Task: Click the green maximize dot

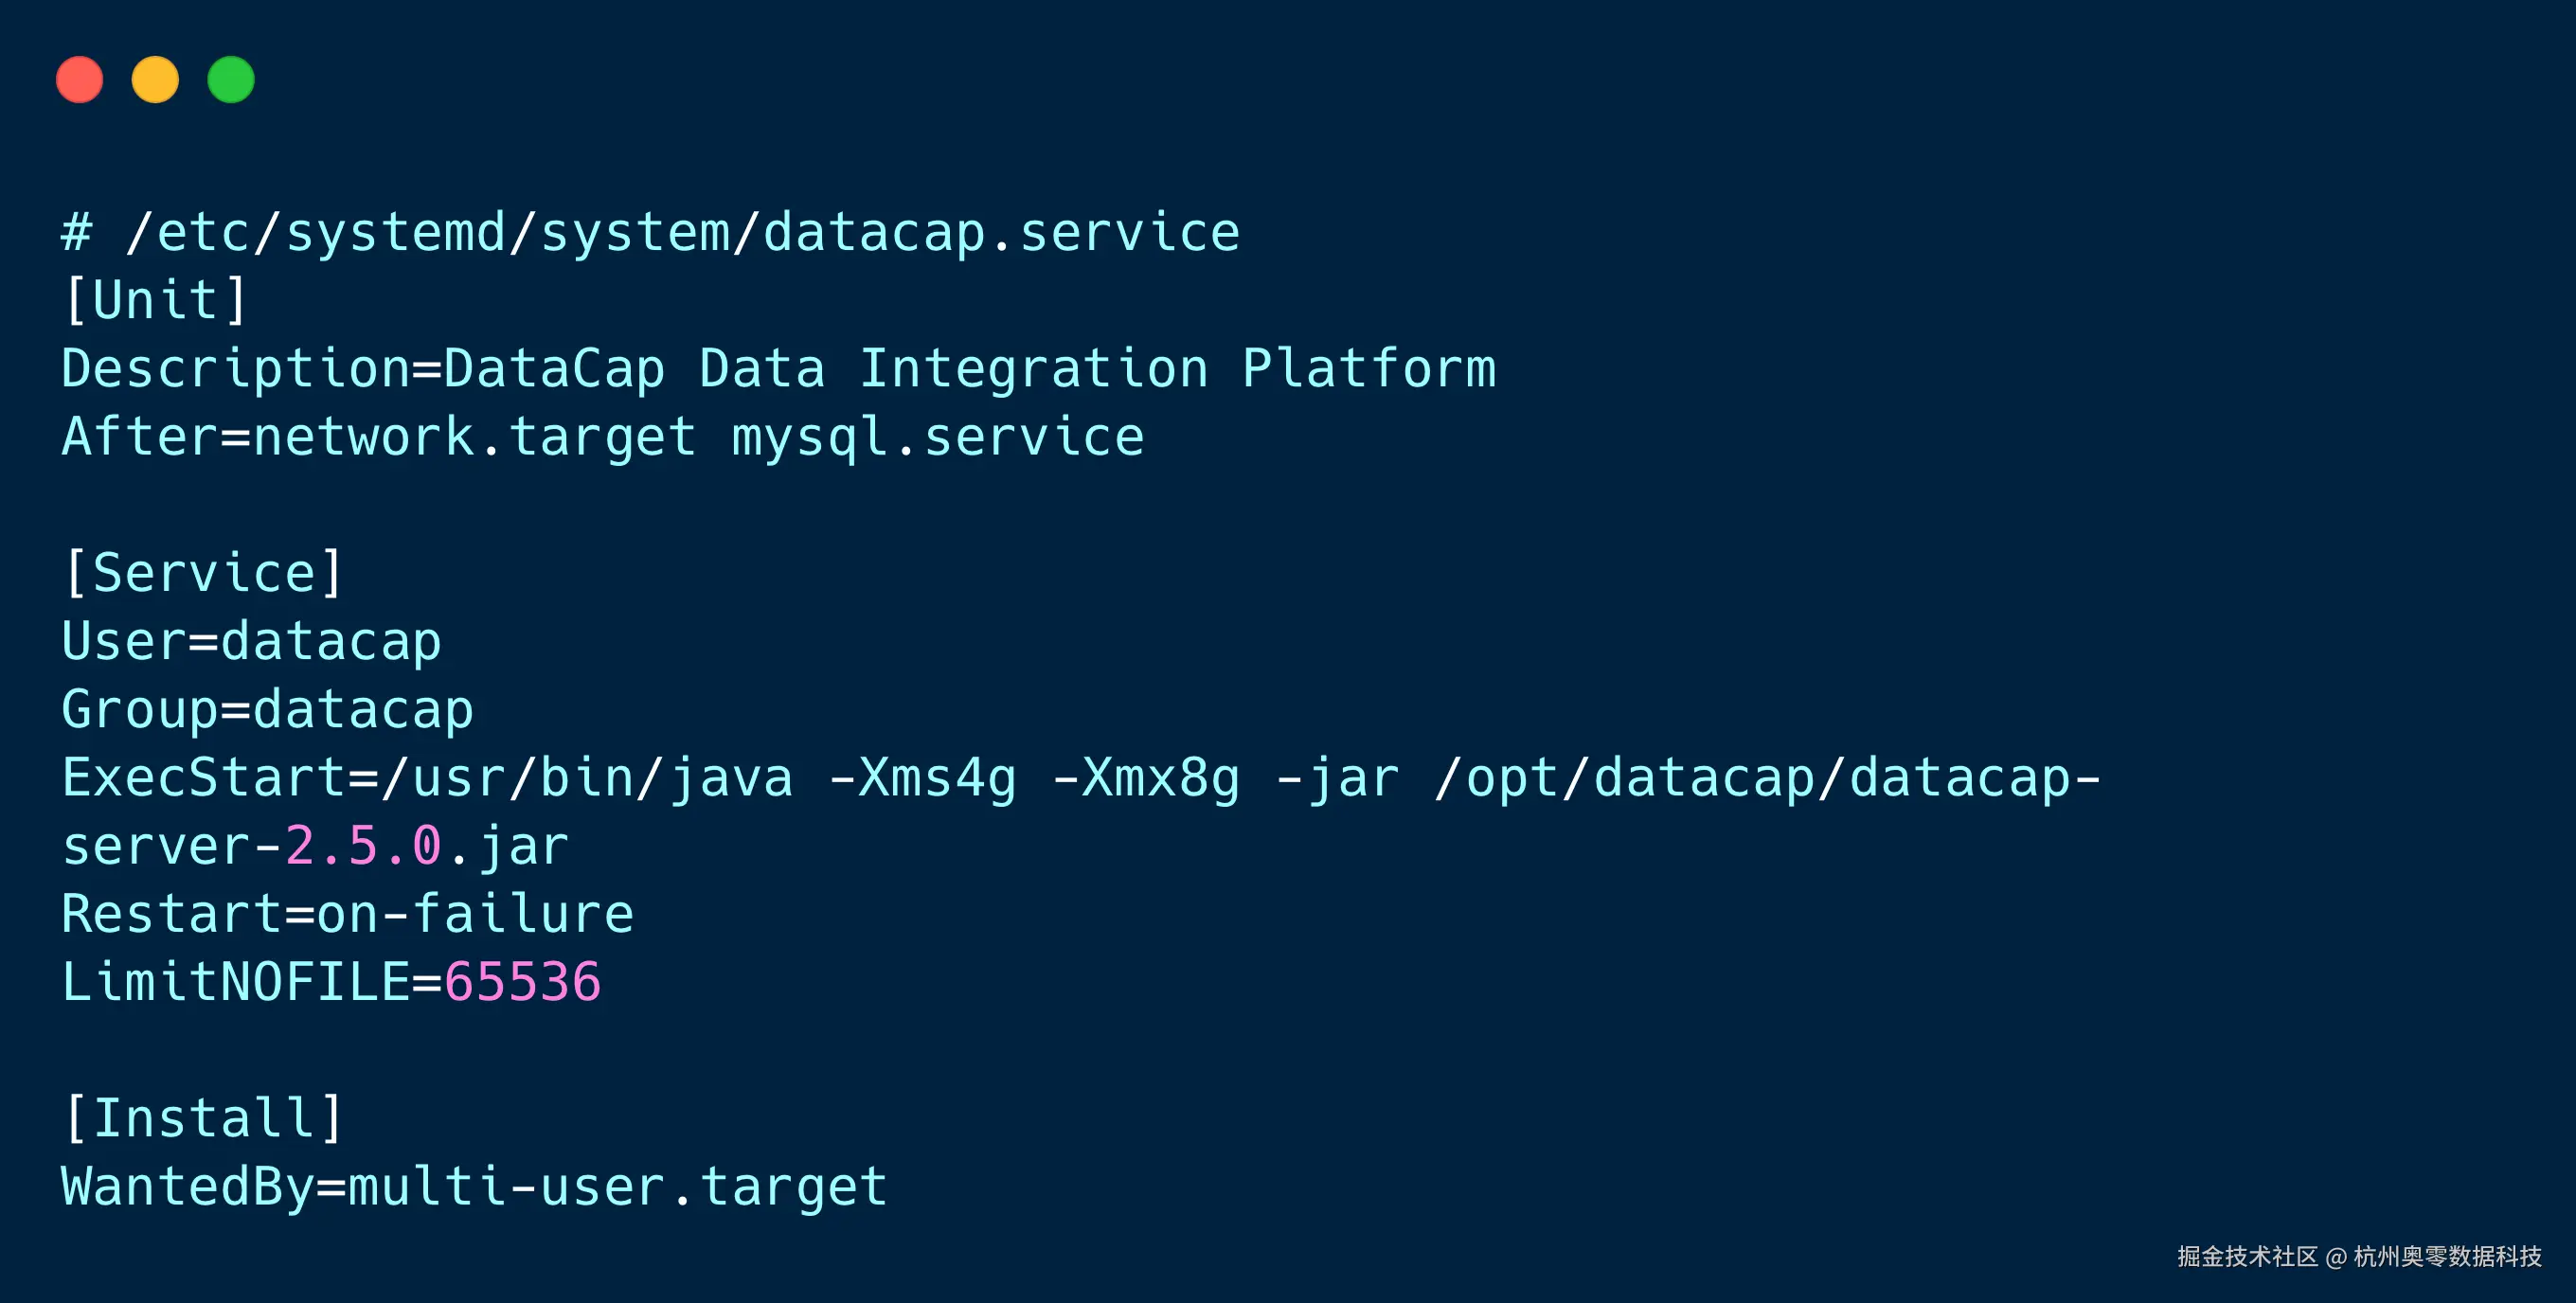Action: (231, 80)
